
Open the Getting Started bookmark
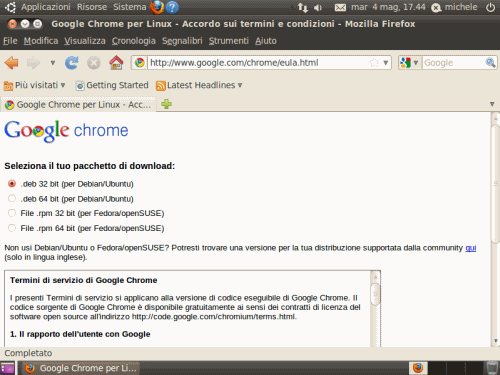coord(112,85)
